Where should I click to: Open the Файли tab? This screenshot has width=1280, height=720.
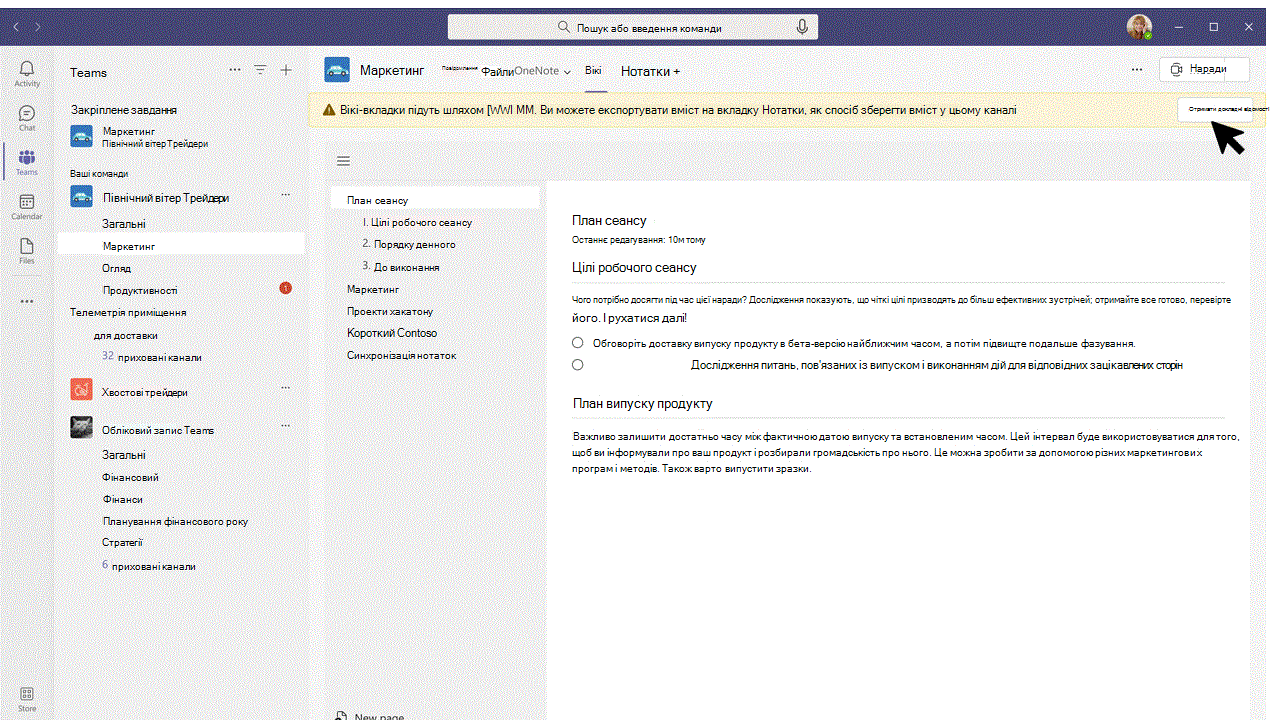pyautogui.click(x=497, y=72)
